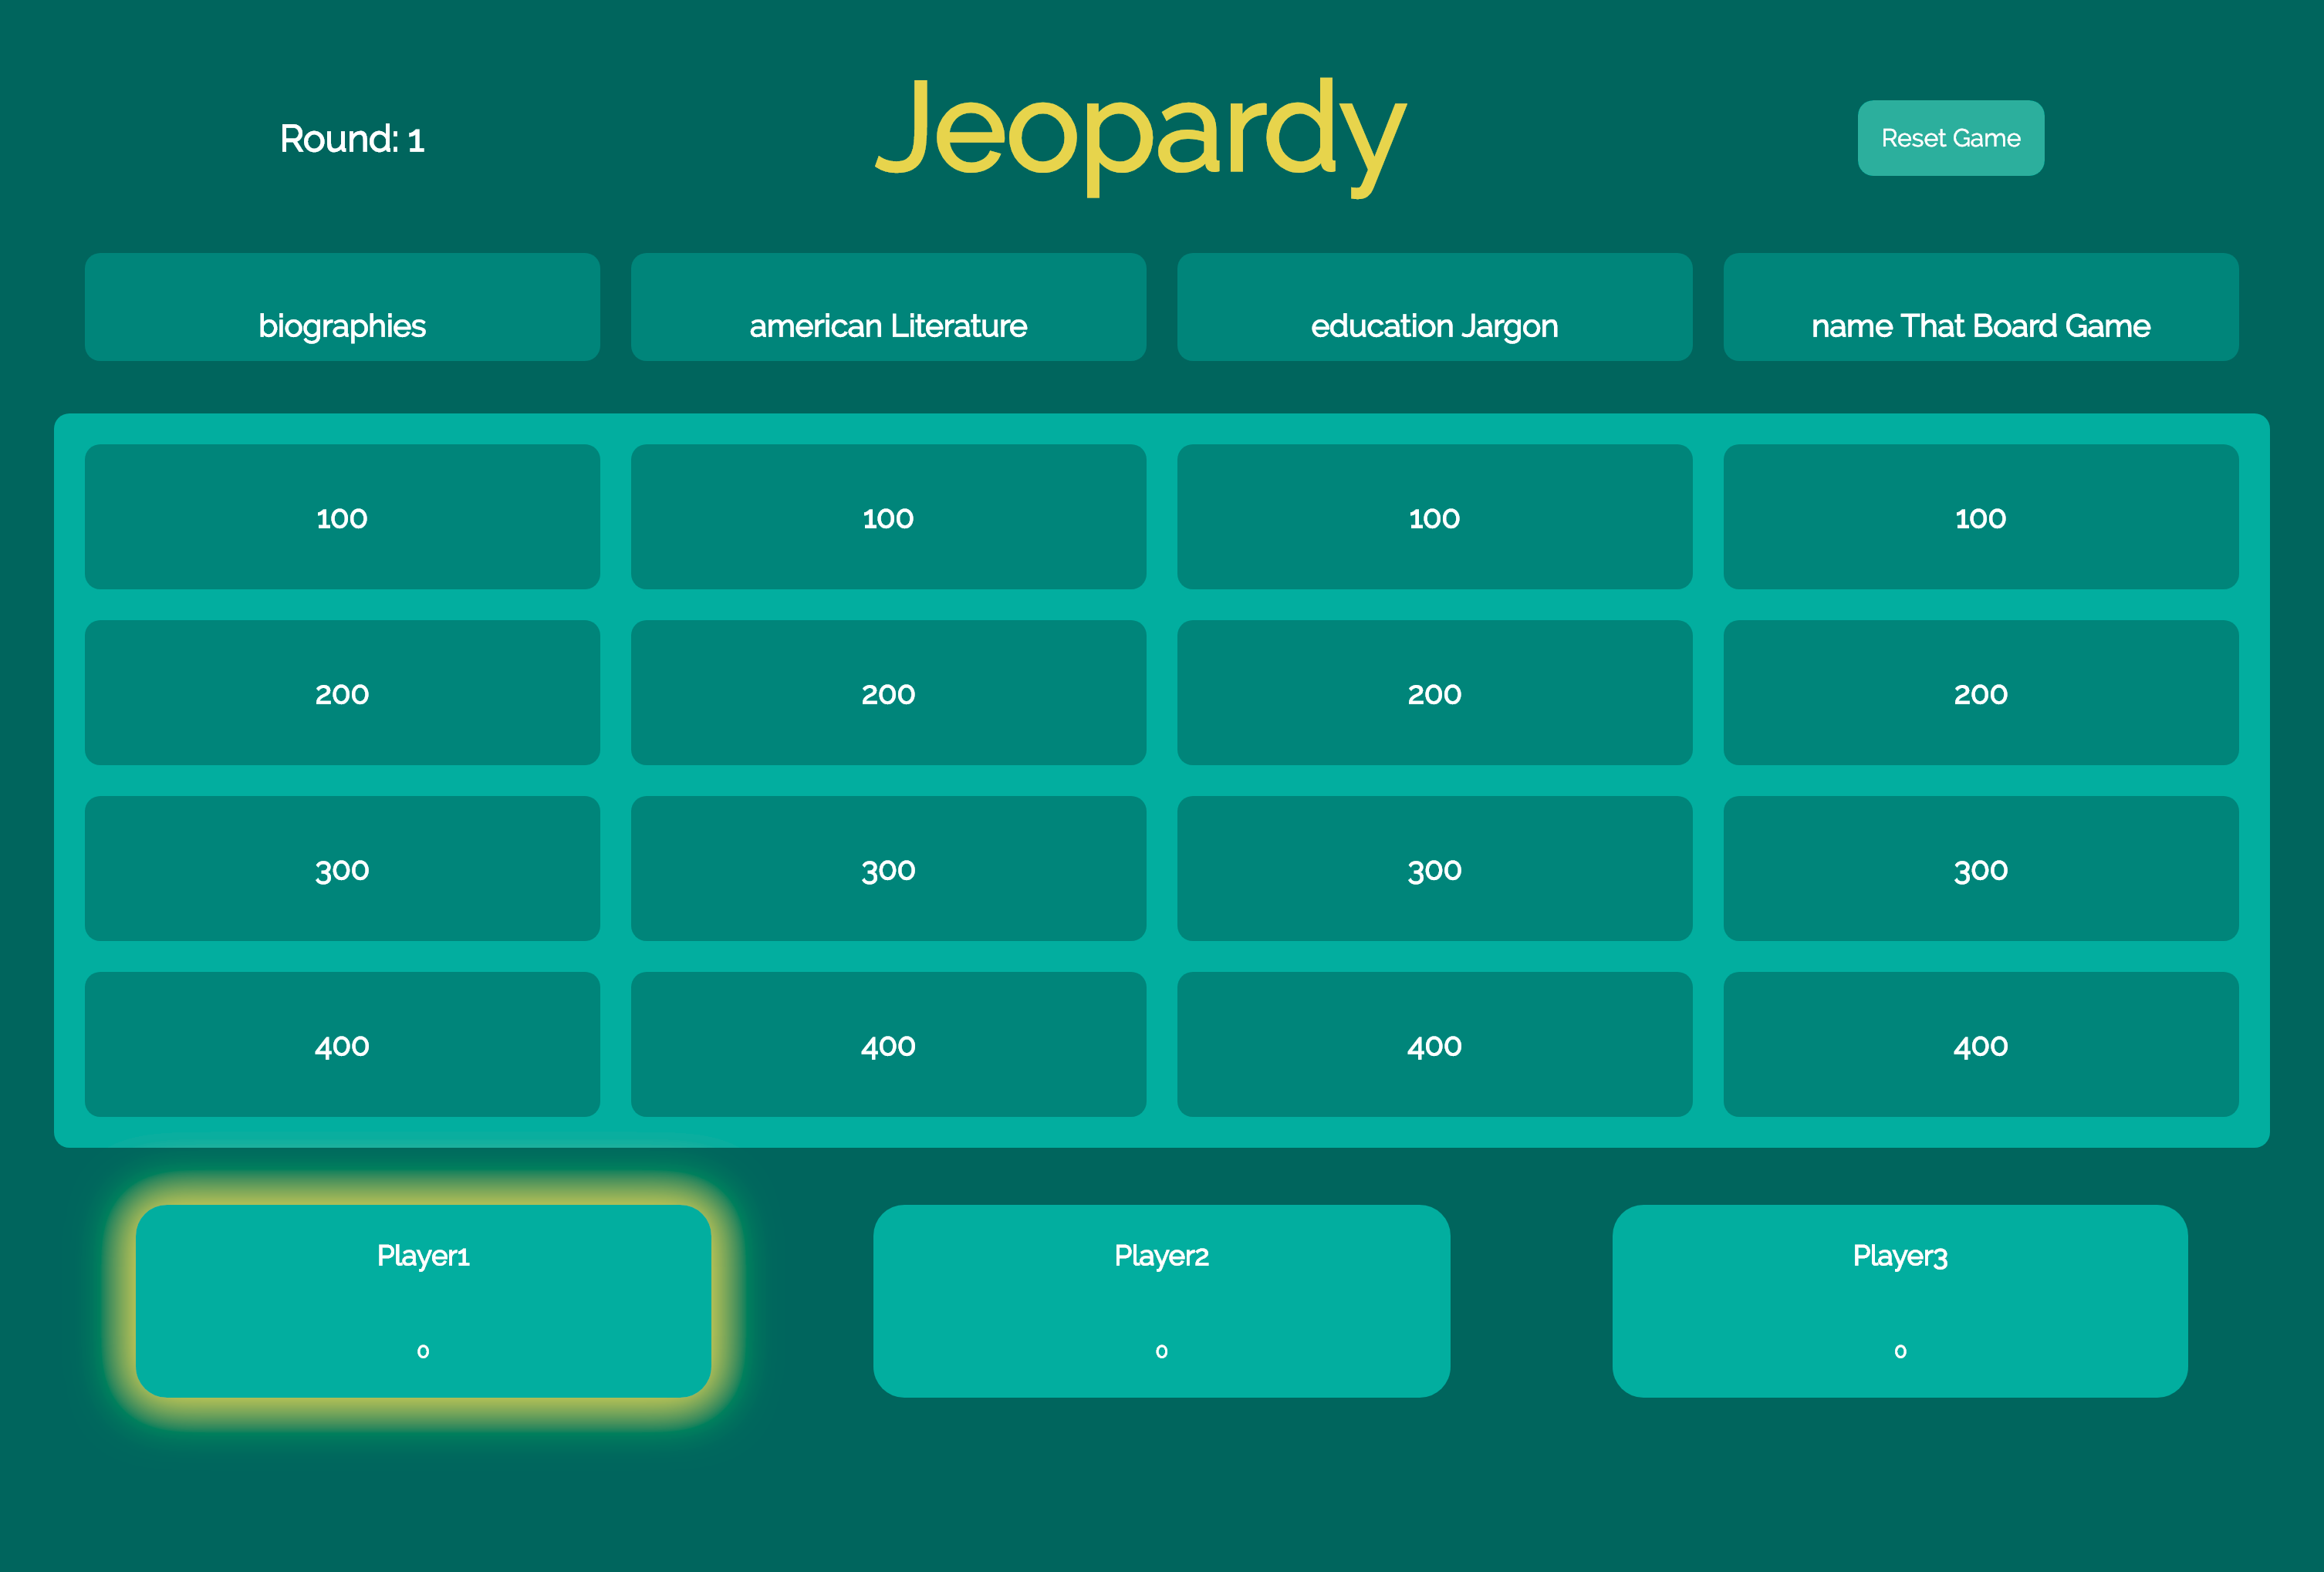Open the 400 question in name That Board Game
Screen dimensions: 2324x1572
[x=1980, y=1045]
